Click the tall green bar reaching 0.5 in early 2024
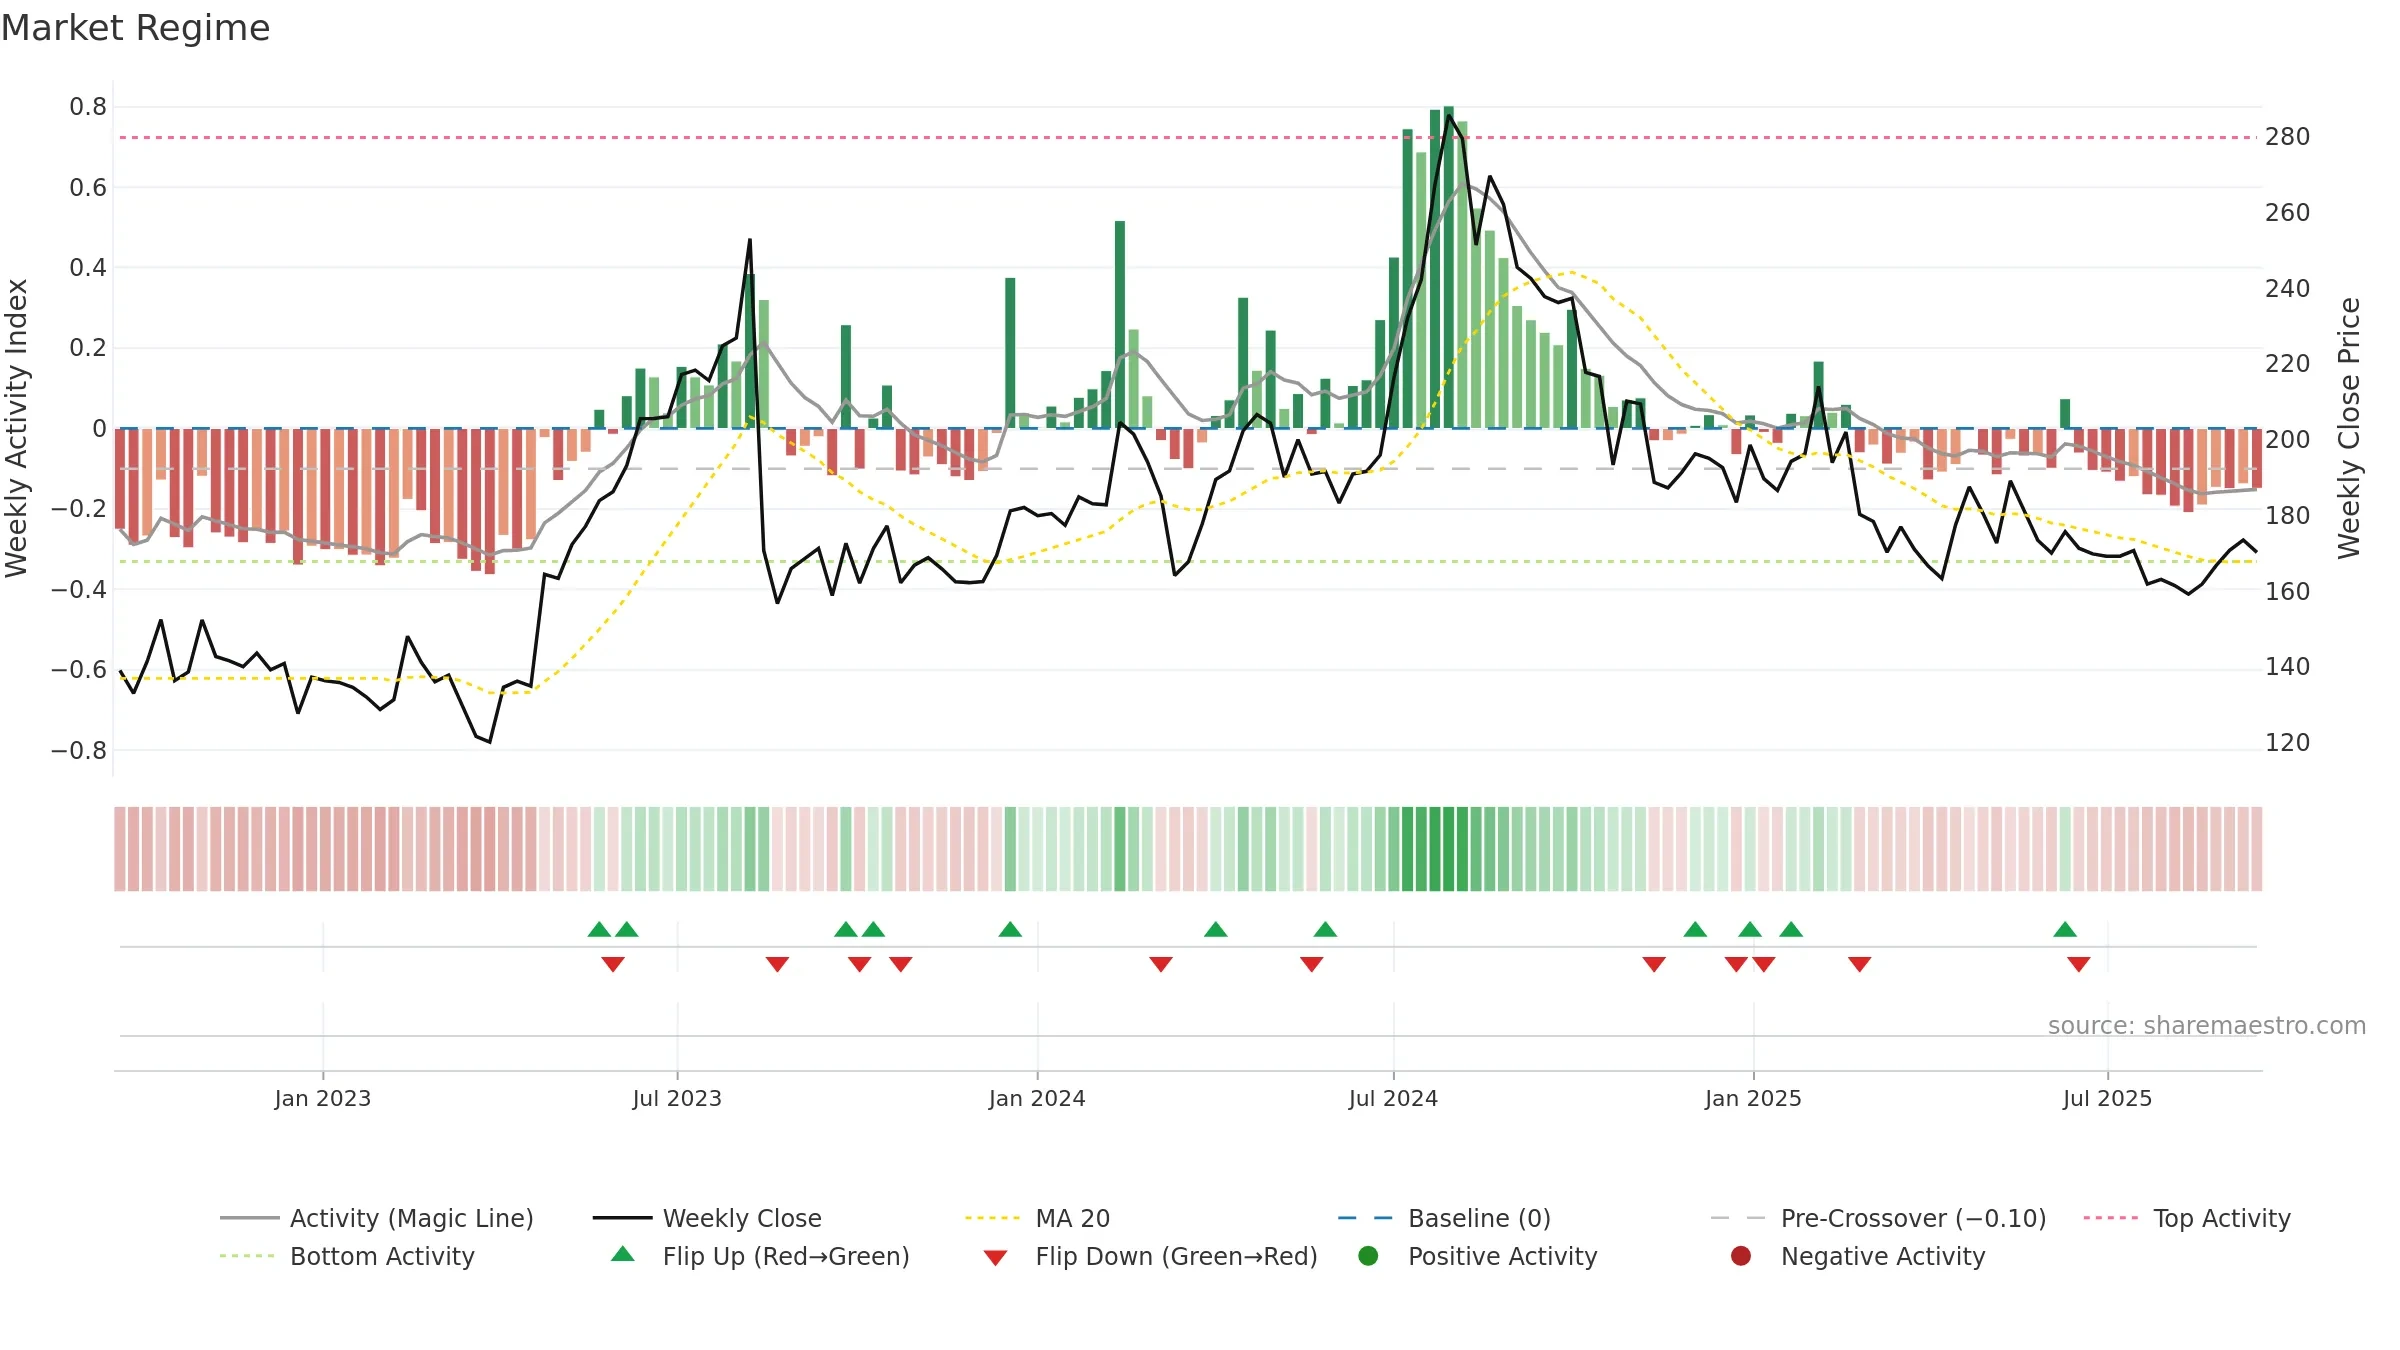This screenshot has width=2400, height=1350. pos(1120,324)
